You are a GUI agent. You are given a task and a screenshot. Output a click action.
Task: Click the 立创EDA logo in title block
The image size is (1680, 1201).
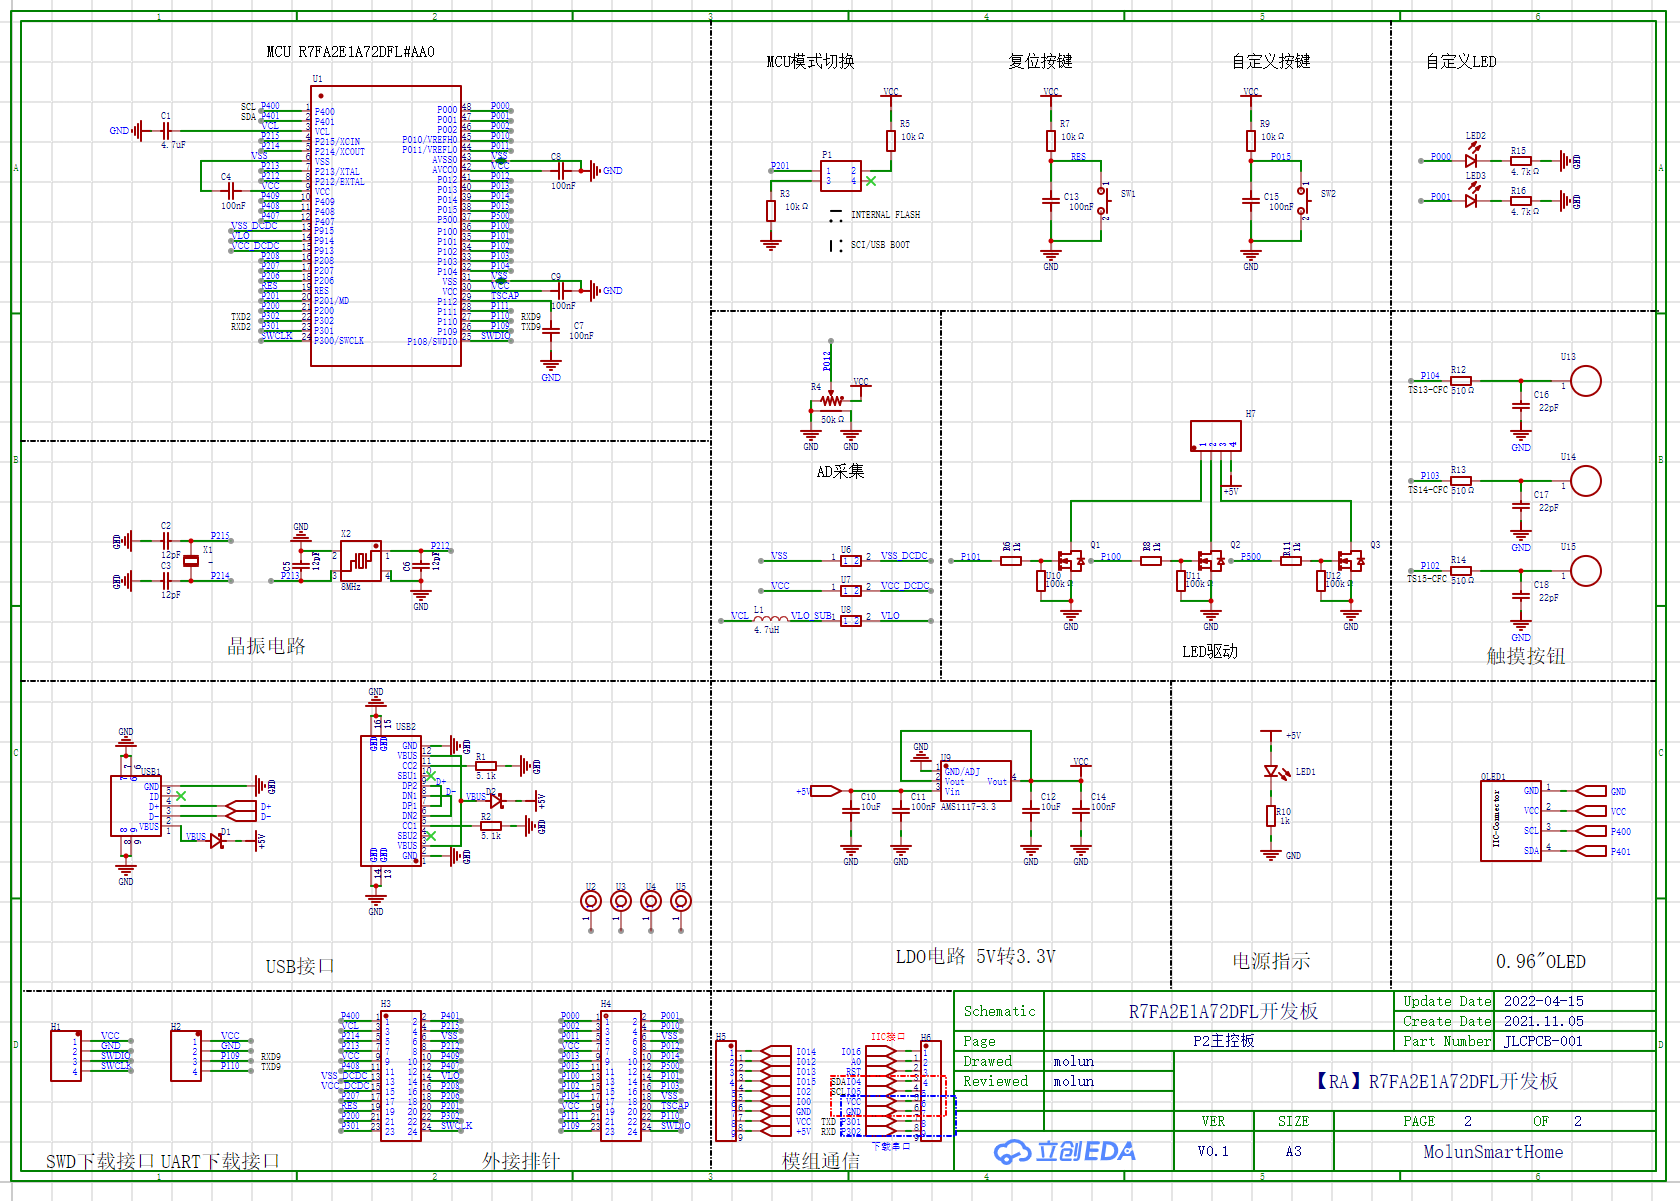(1064, 1152)
